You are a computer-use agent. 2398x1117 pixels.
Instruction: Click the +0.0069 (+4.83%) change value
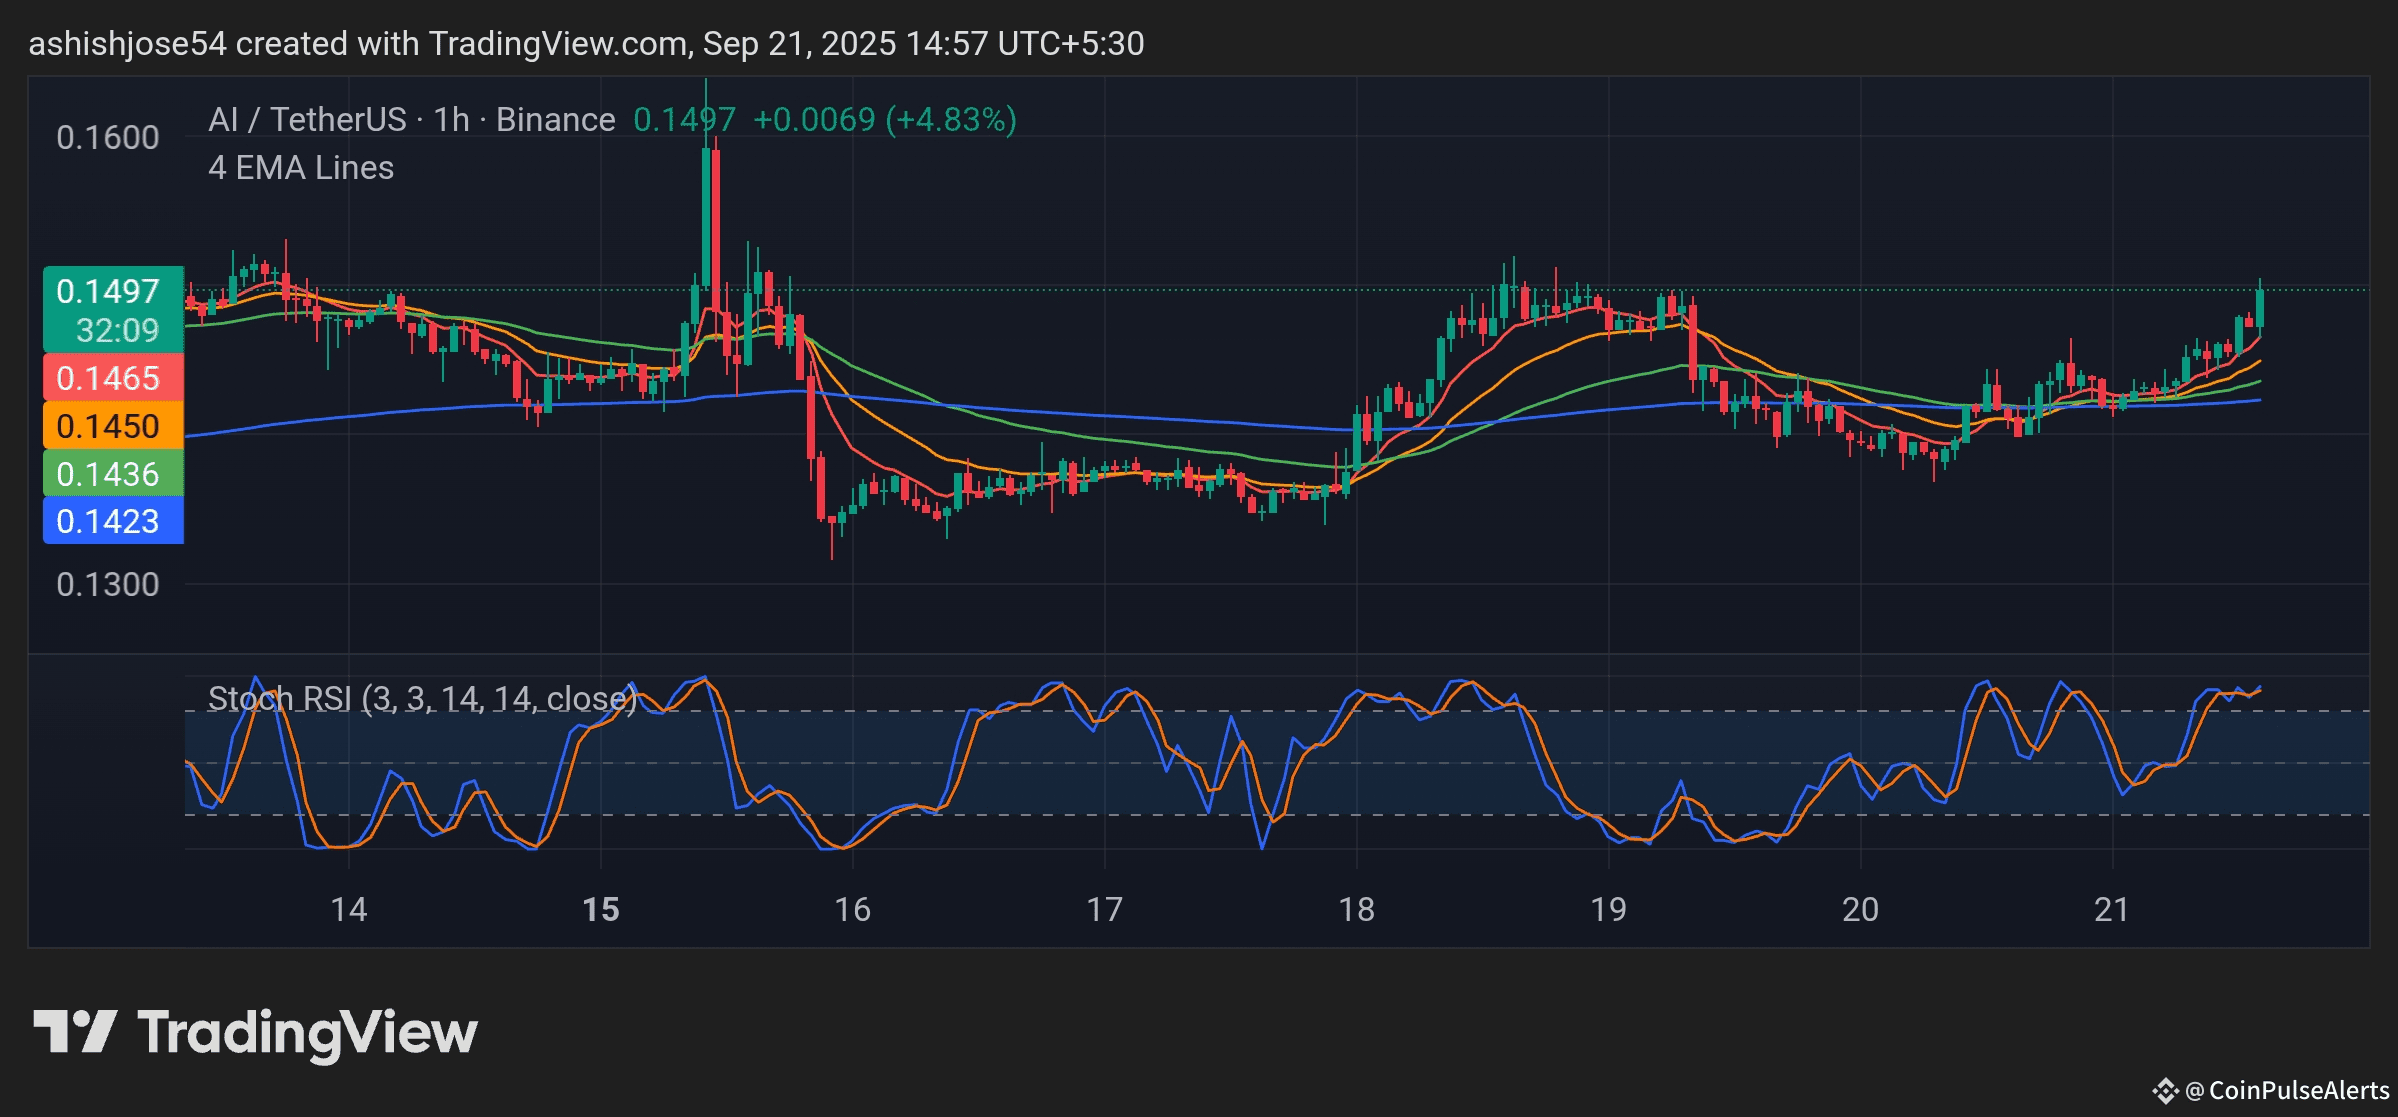click(884, 120)
